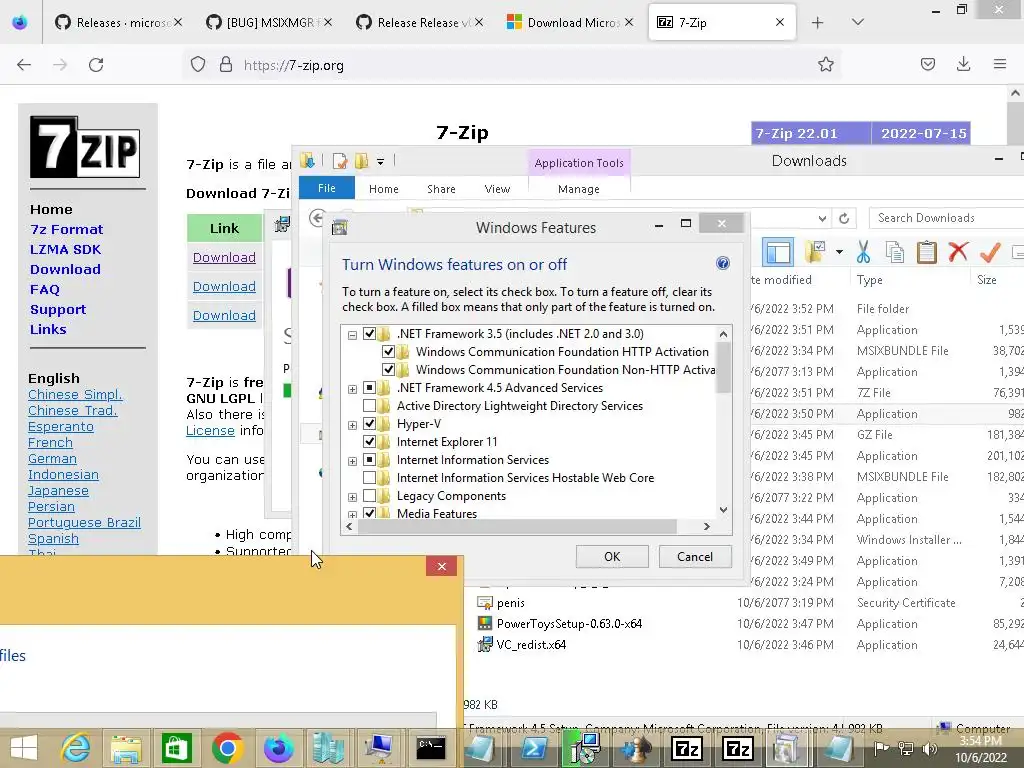1024x768 pixels.
Task: Uncheck .NET Framework 3.5 feature
Action: (x=369, y=334)
